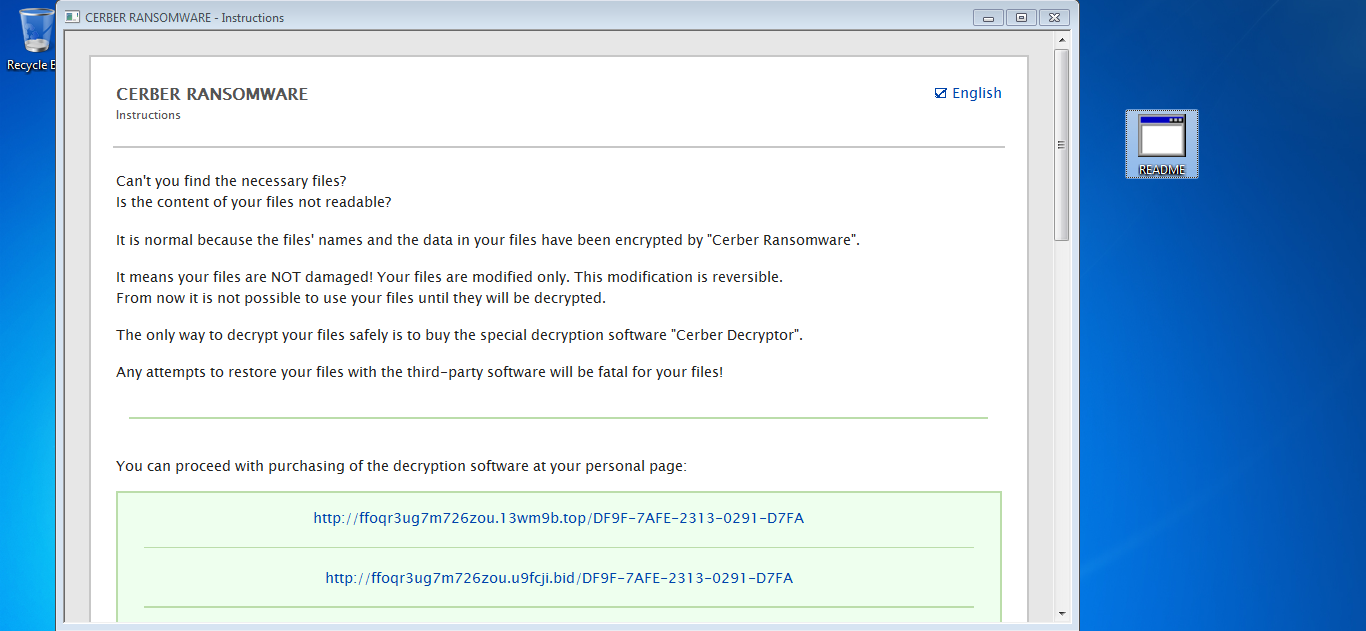The image size is (1366, 631).
Task: Click the window icon in the title bar
Action: [72, 17]
